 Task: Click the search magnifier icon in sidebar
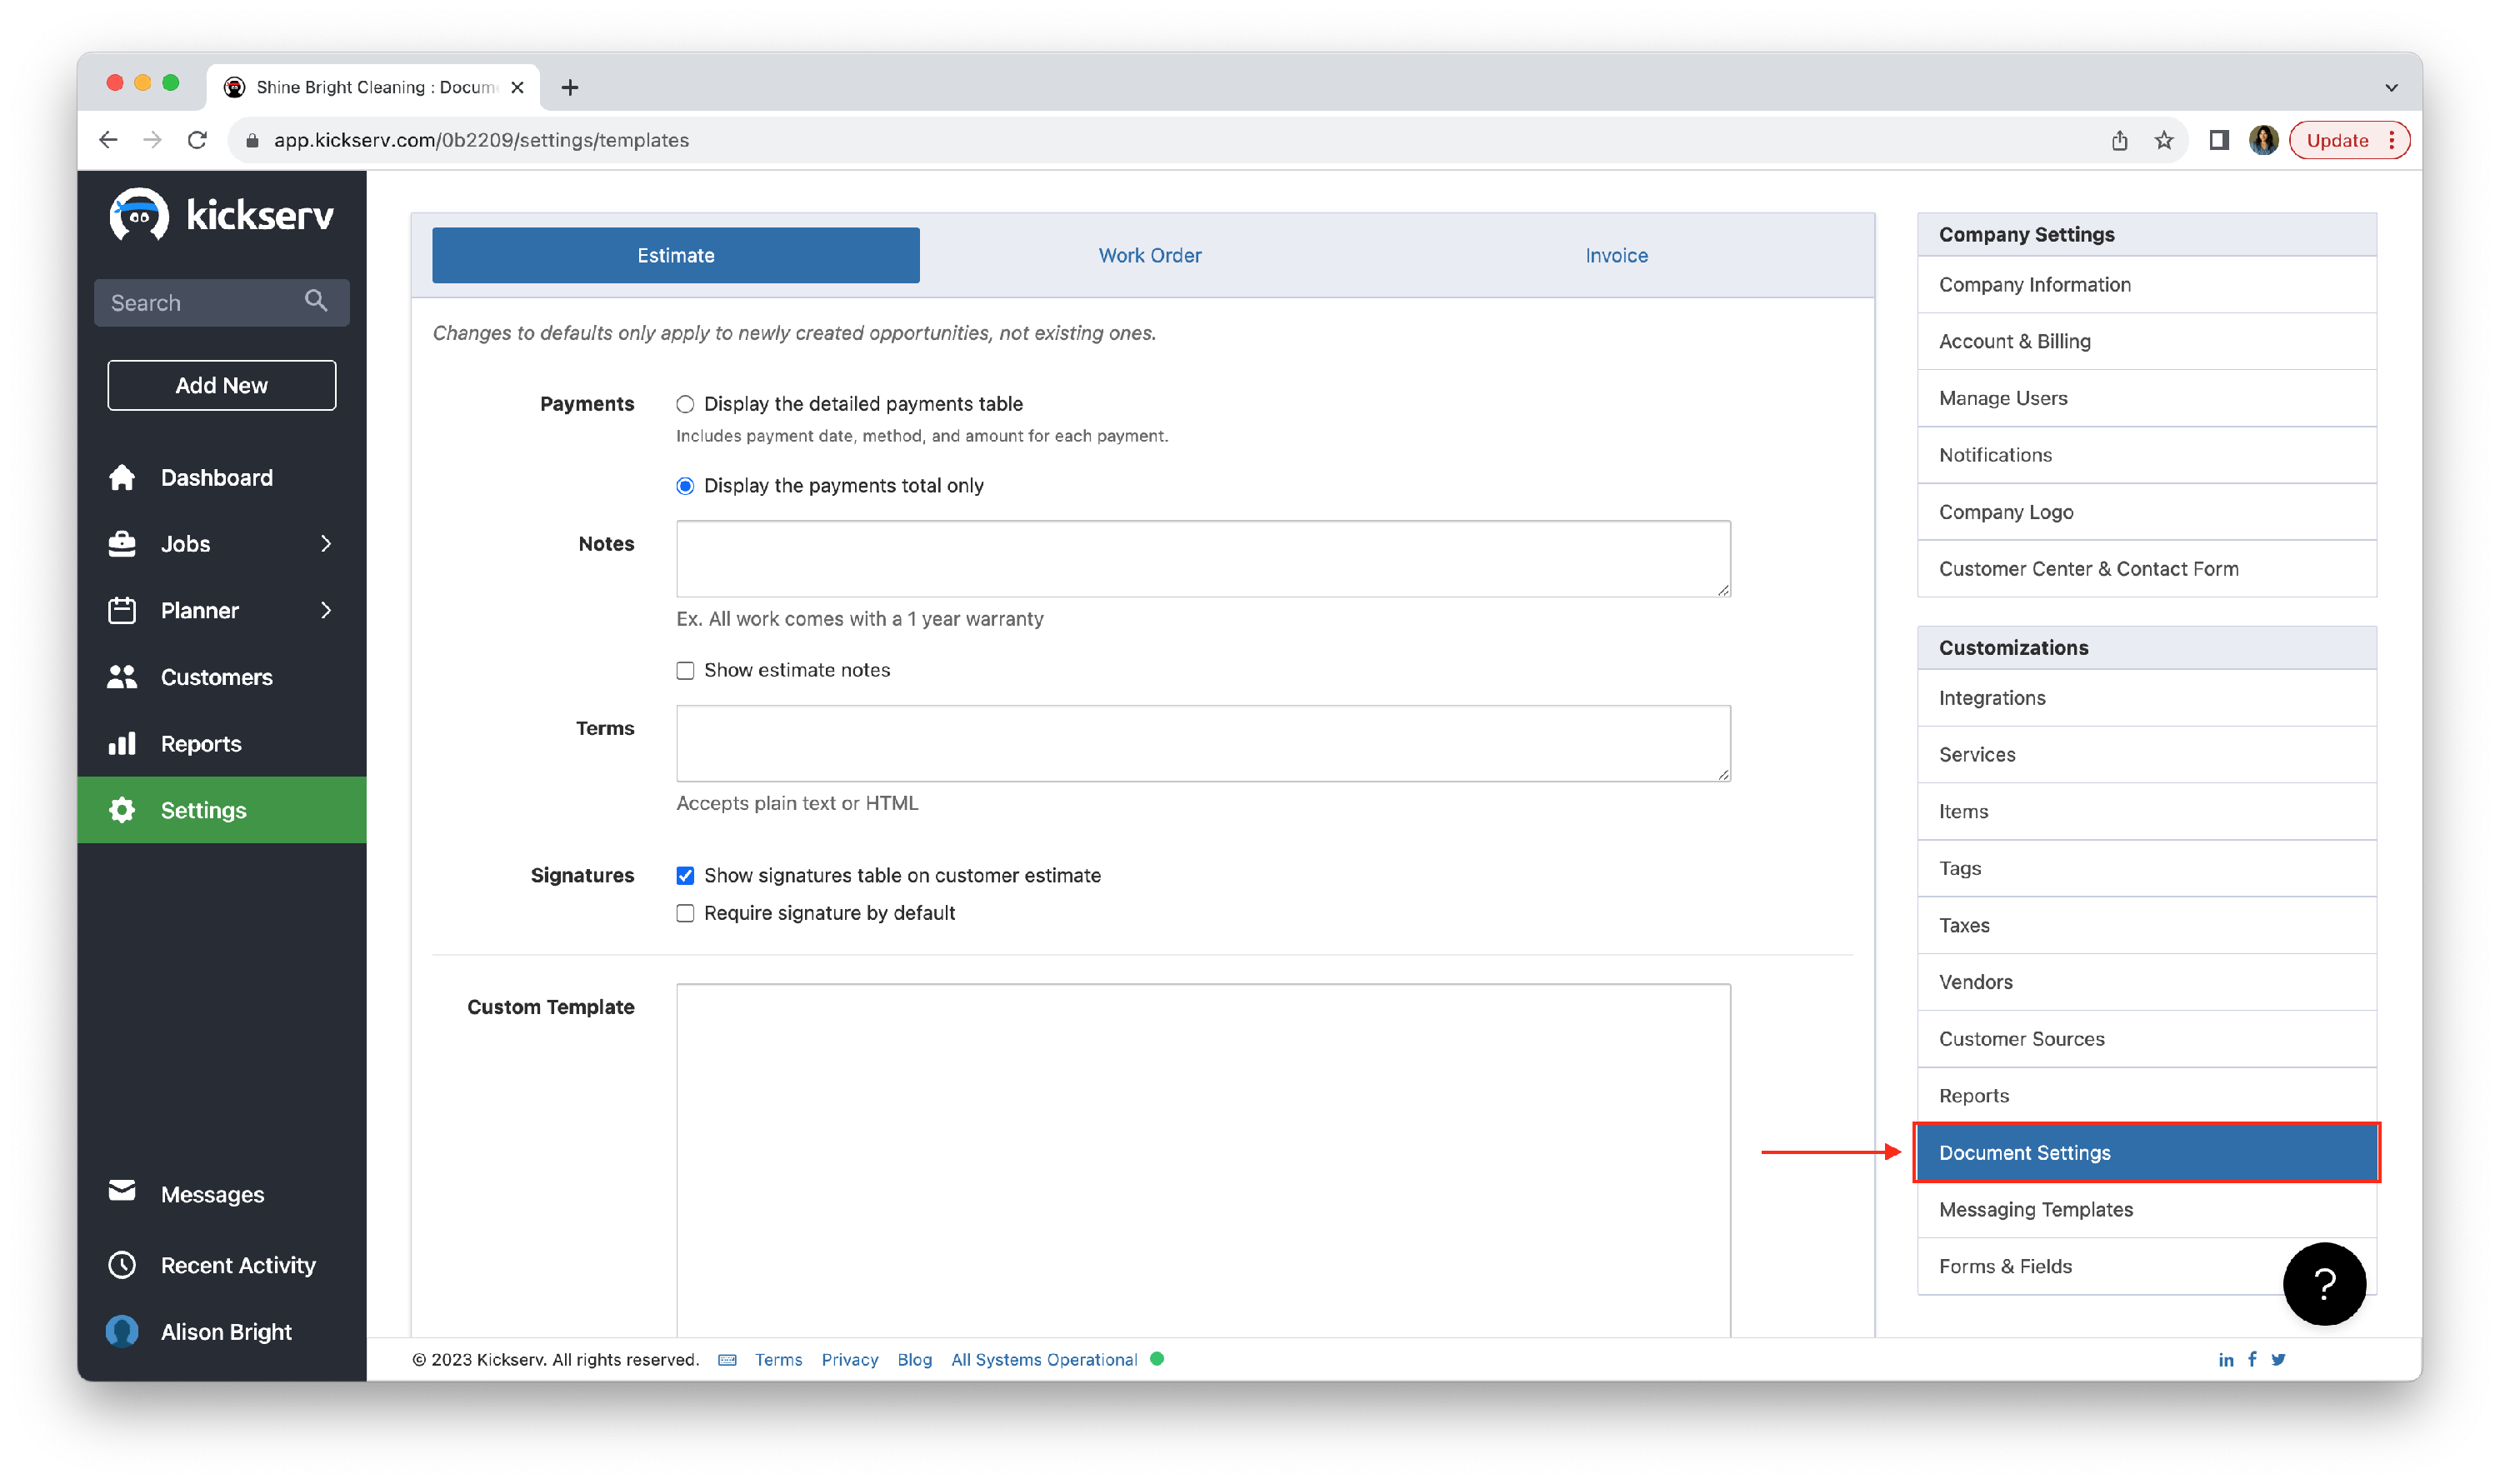(316, 301)
